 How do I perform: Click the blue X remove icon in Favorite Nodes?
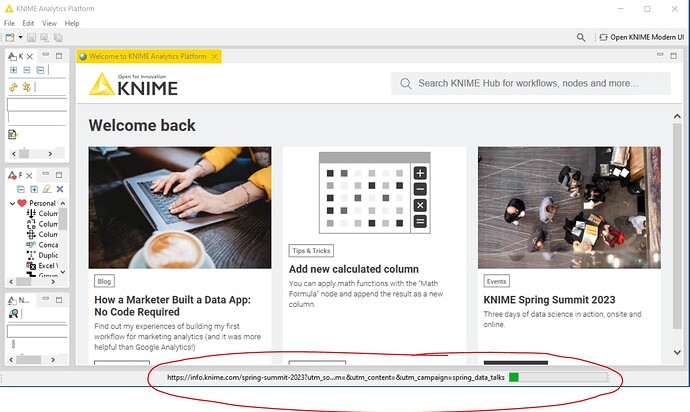[x=60, y=189]
